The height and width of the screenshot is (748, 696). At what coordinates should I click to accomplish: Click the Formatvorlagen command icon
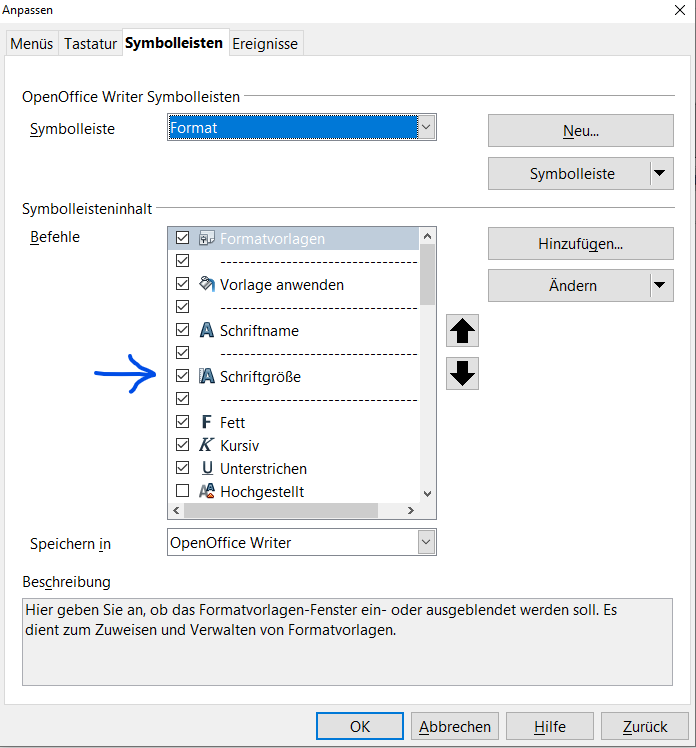207,238
